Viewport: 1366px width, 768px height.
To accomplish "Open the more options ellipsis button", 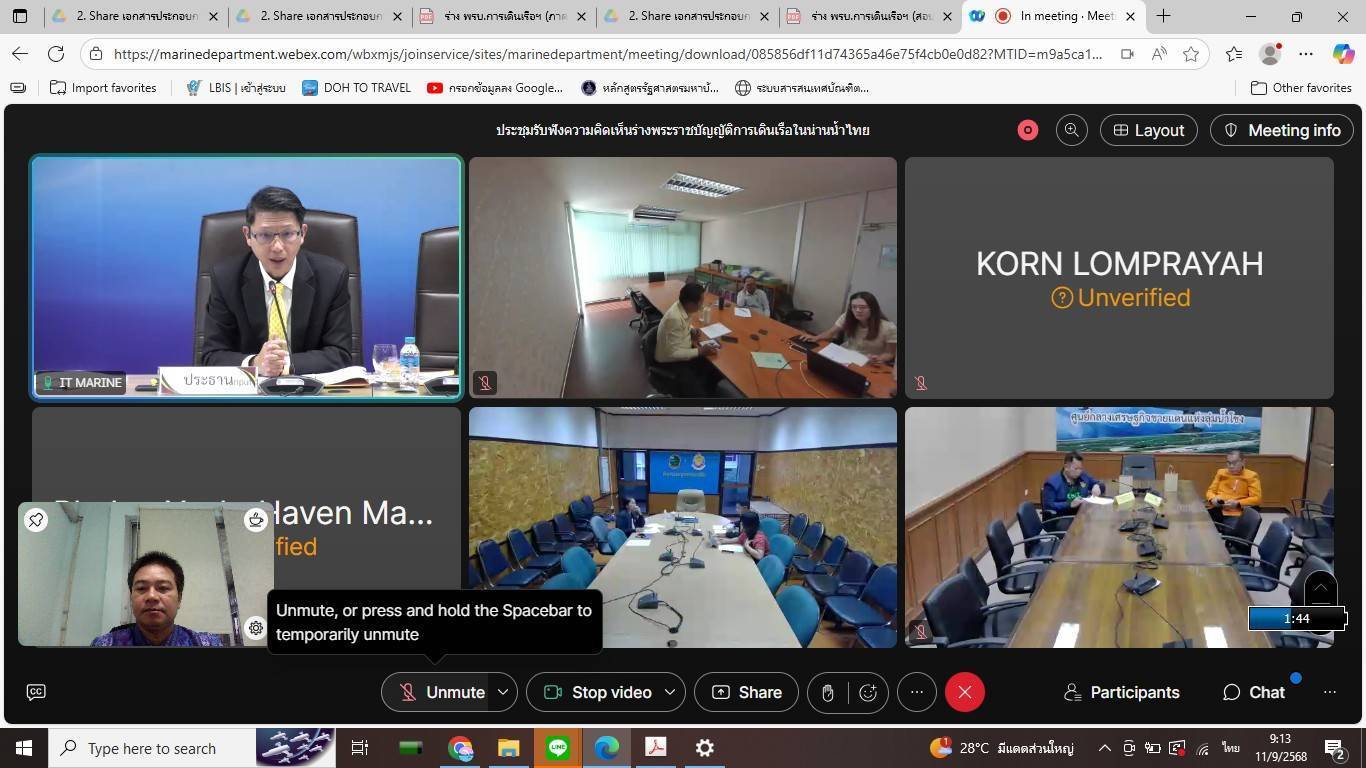I will point(916,692).
